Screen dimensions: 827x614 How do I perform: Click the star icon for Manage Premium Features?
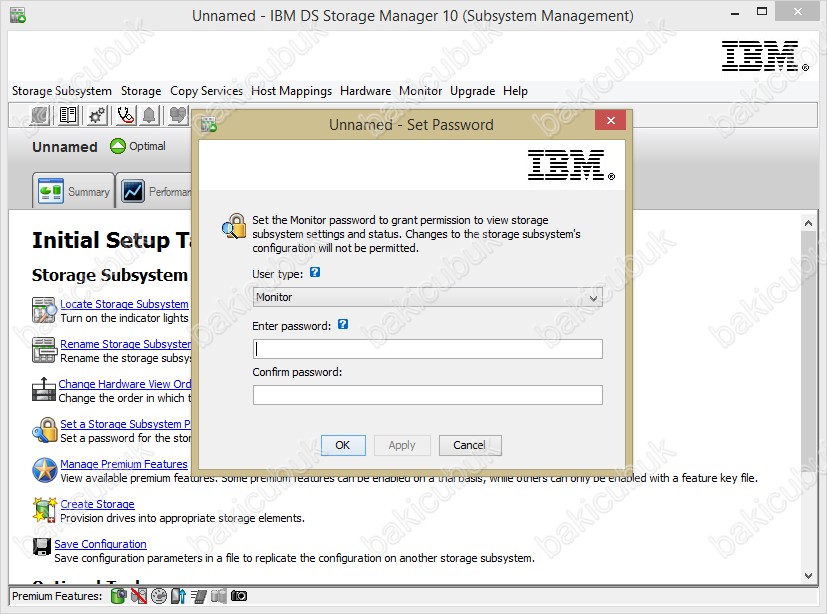44,470
